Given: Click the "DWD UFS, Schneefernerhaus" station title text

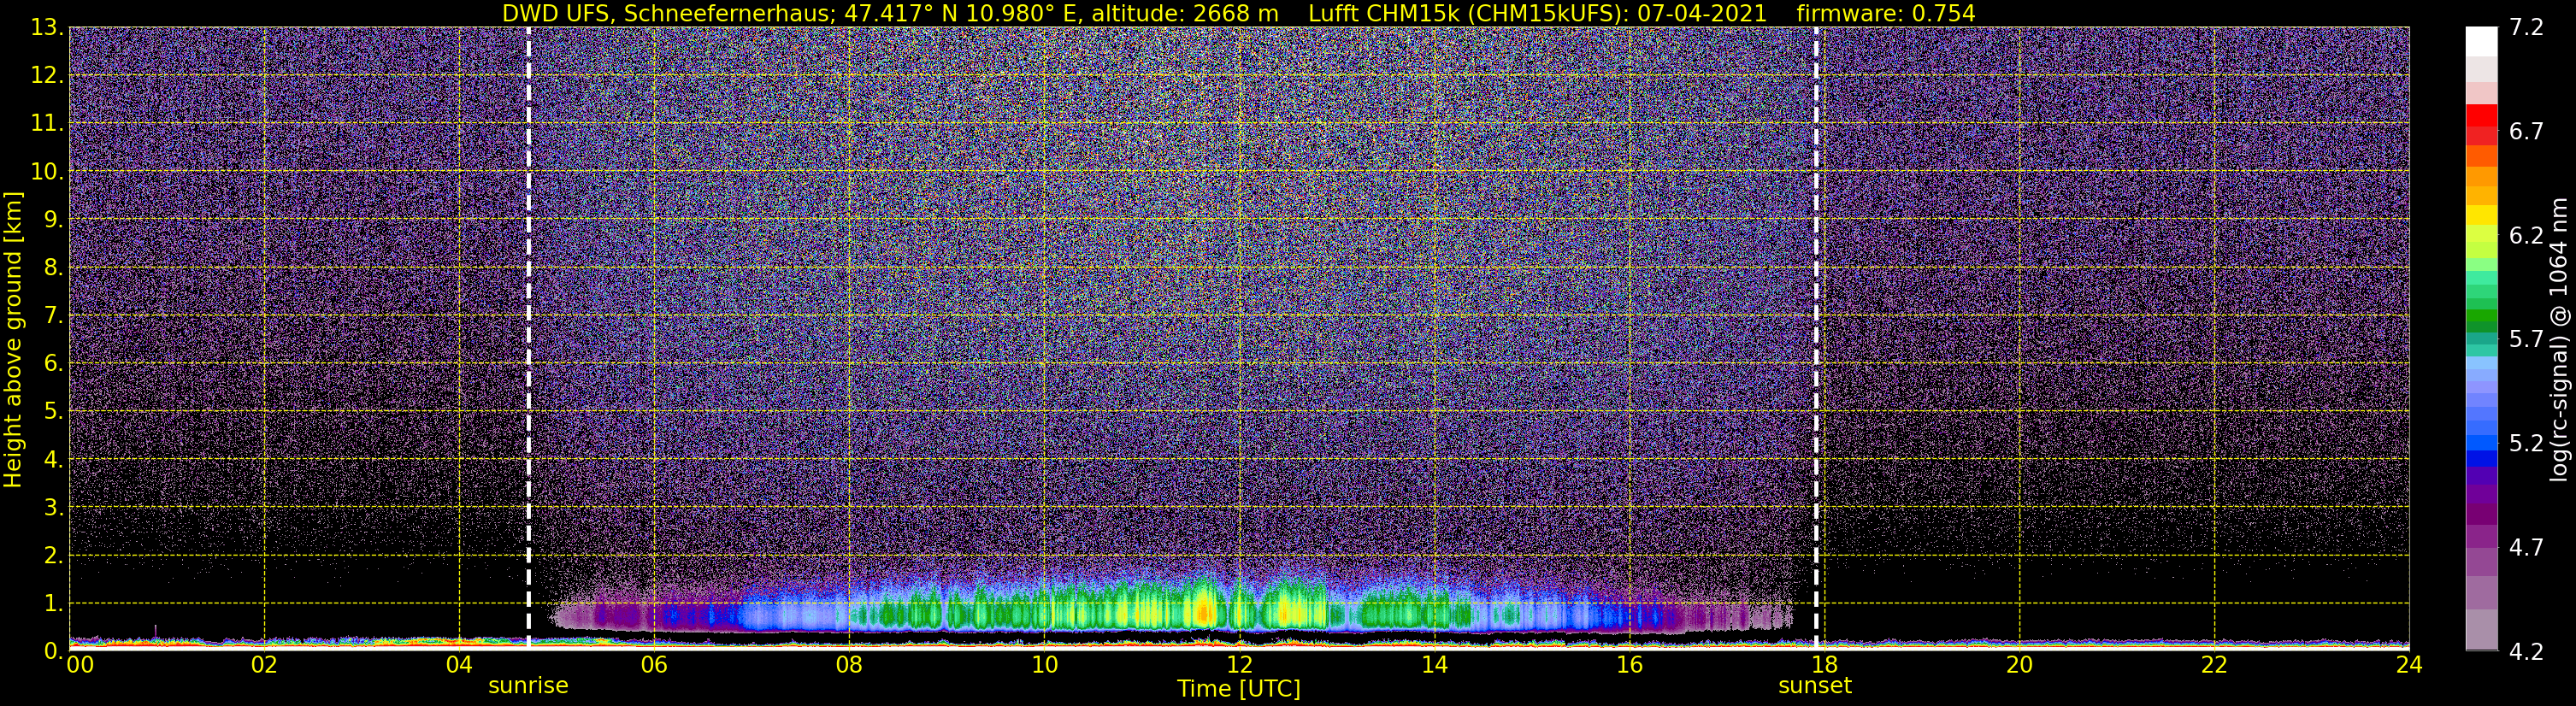Looking at the screenshot, I should click(x=668, y=13).
